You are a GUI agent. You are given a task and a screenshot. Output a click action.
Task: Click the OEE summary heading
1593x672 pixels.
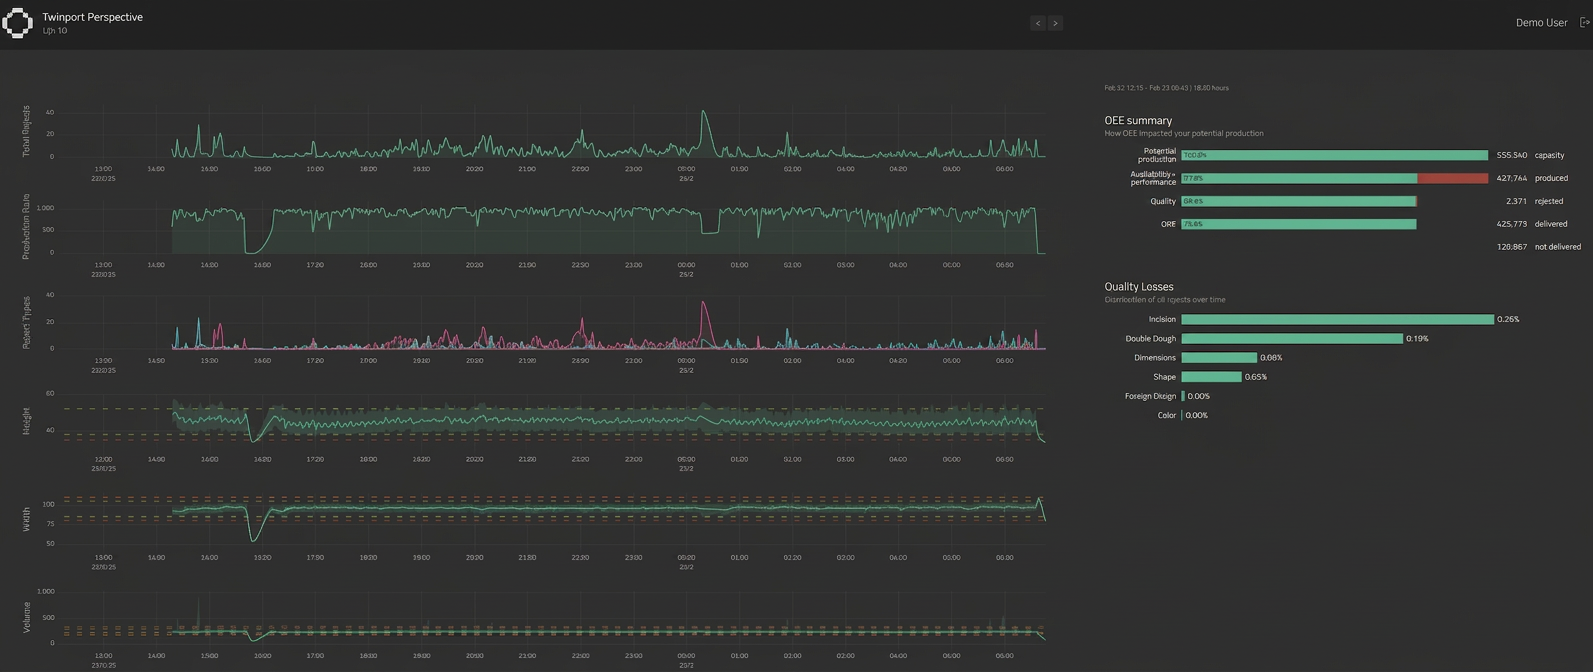[x=1138, y=120]
